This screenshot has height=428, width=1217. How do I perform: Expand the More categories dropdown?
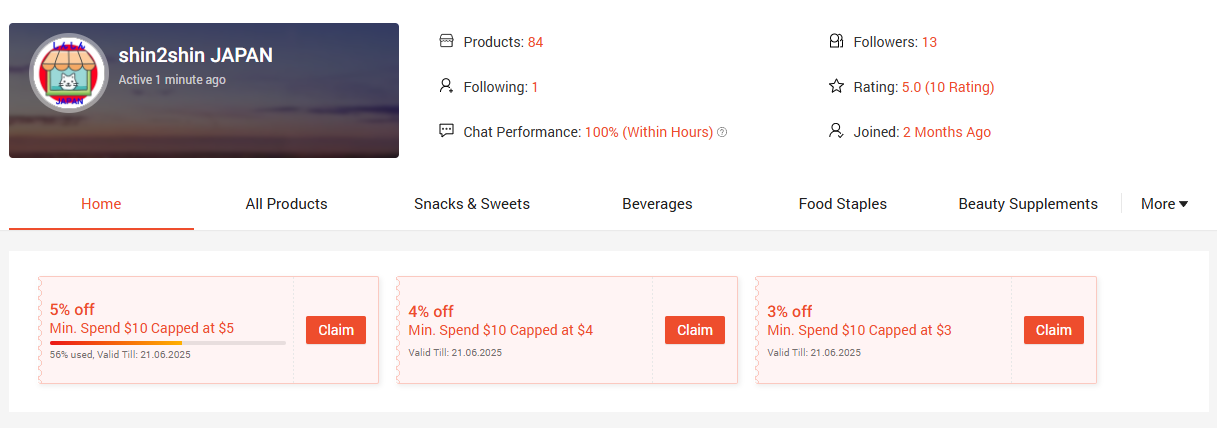[1164, 204]
